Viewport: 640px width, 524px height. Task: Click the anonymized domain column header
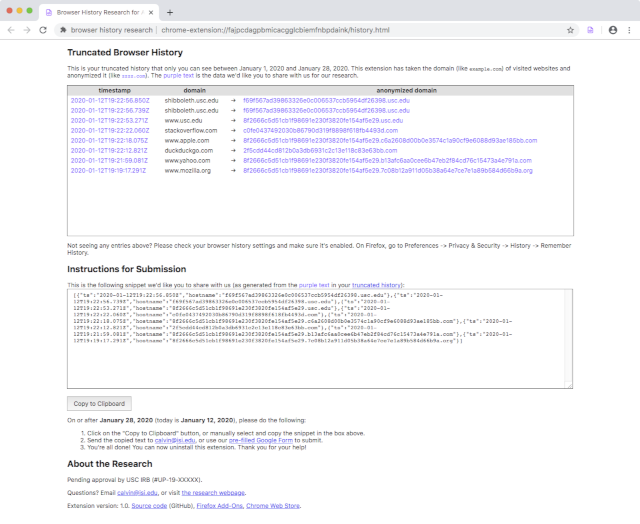click(407, 90)
